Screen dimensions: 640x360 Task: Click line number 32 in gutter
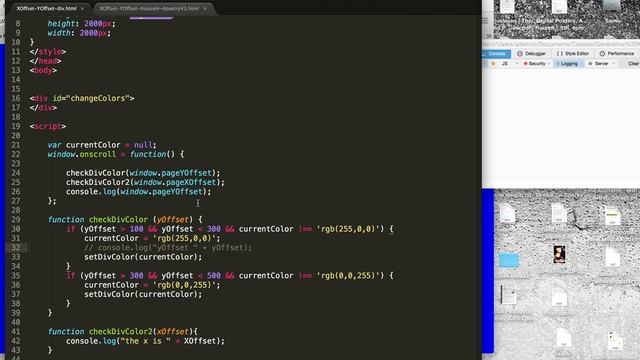16,248
